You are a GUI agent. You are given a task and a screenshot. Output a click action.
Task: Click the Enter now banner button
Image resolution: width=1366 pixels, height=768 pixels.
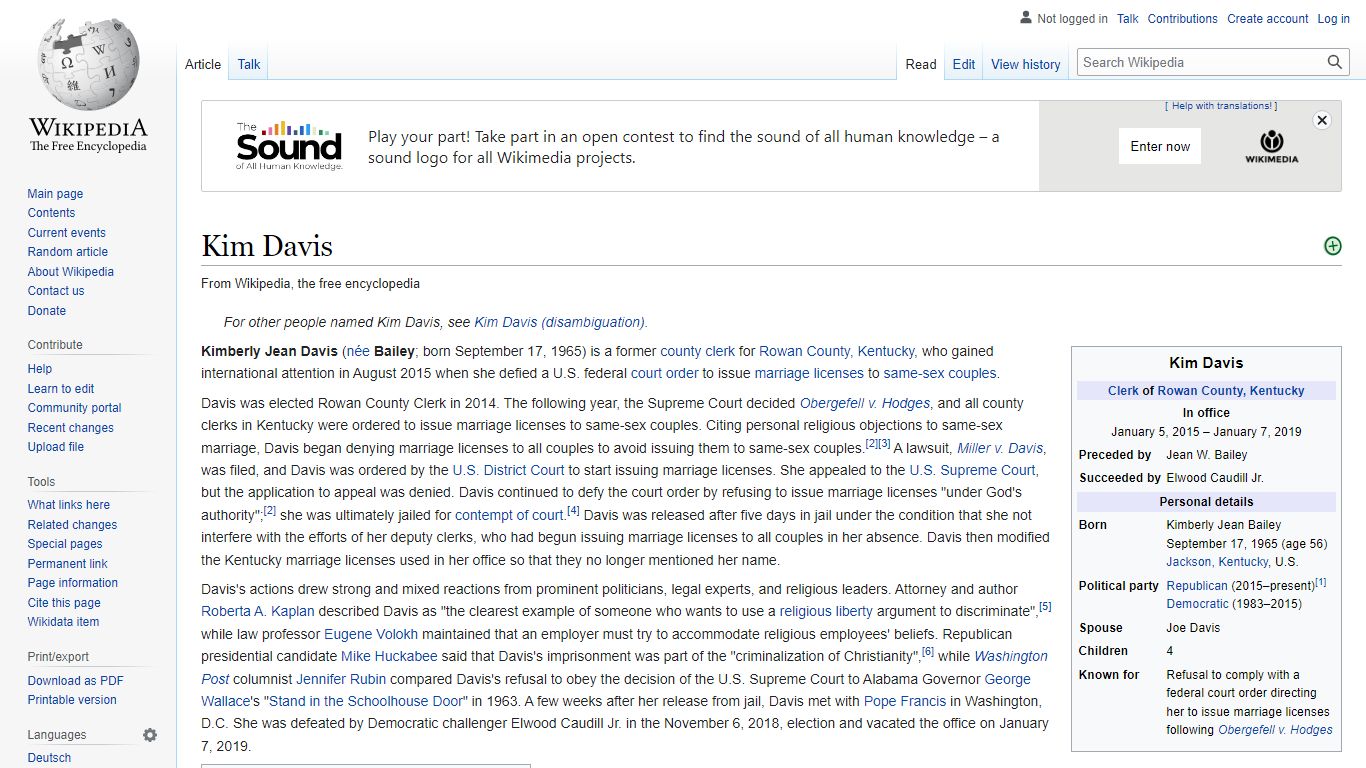[x=1160, y=146]
